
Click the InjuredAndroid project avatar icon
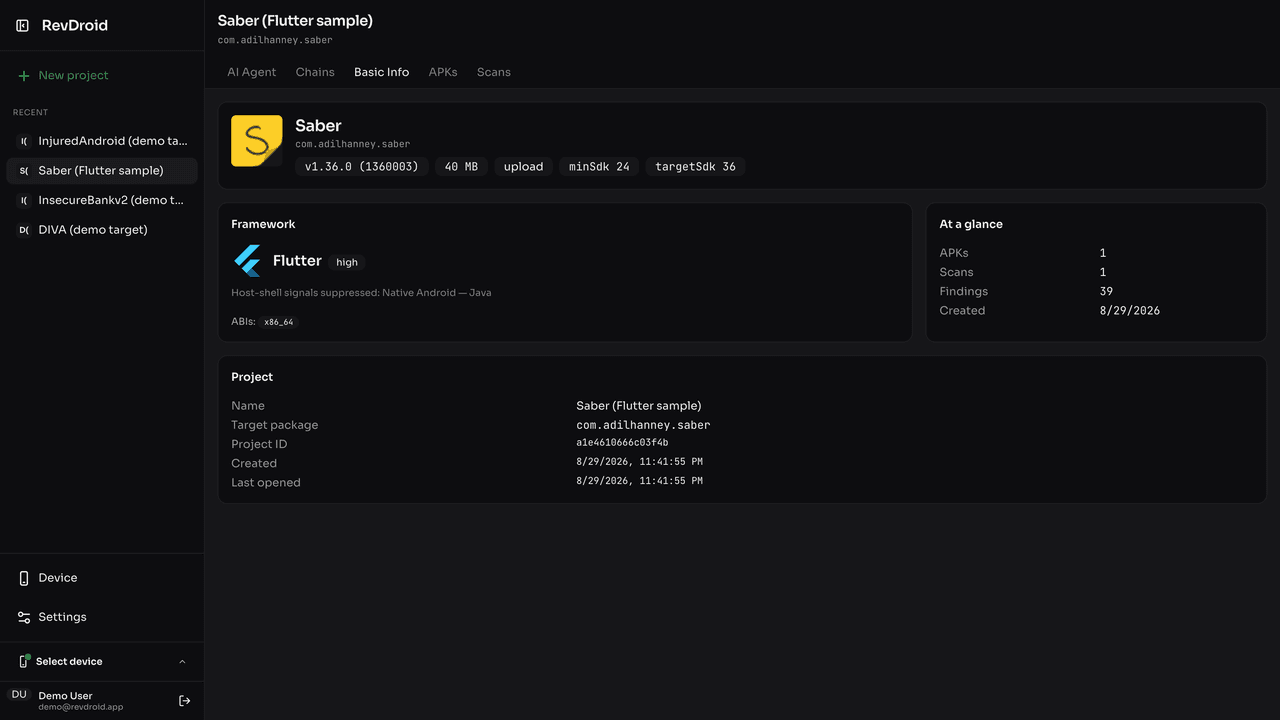24,142
